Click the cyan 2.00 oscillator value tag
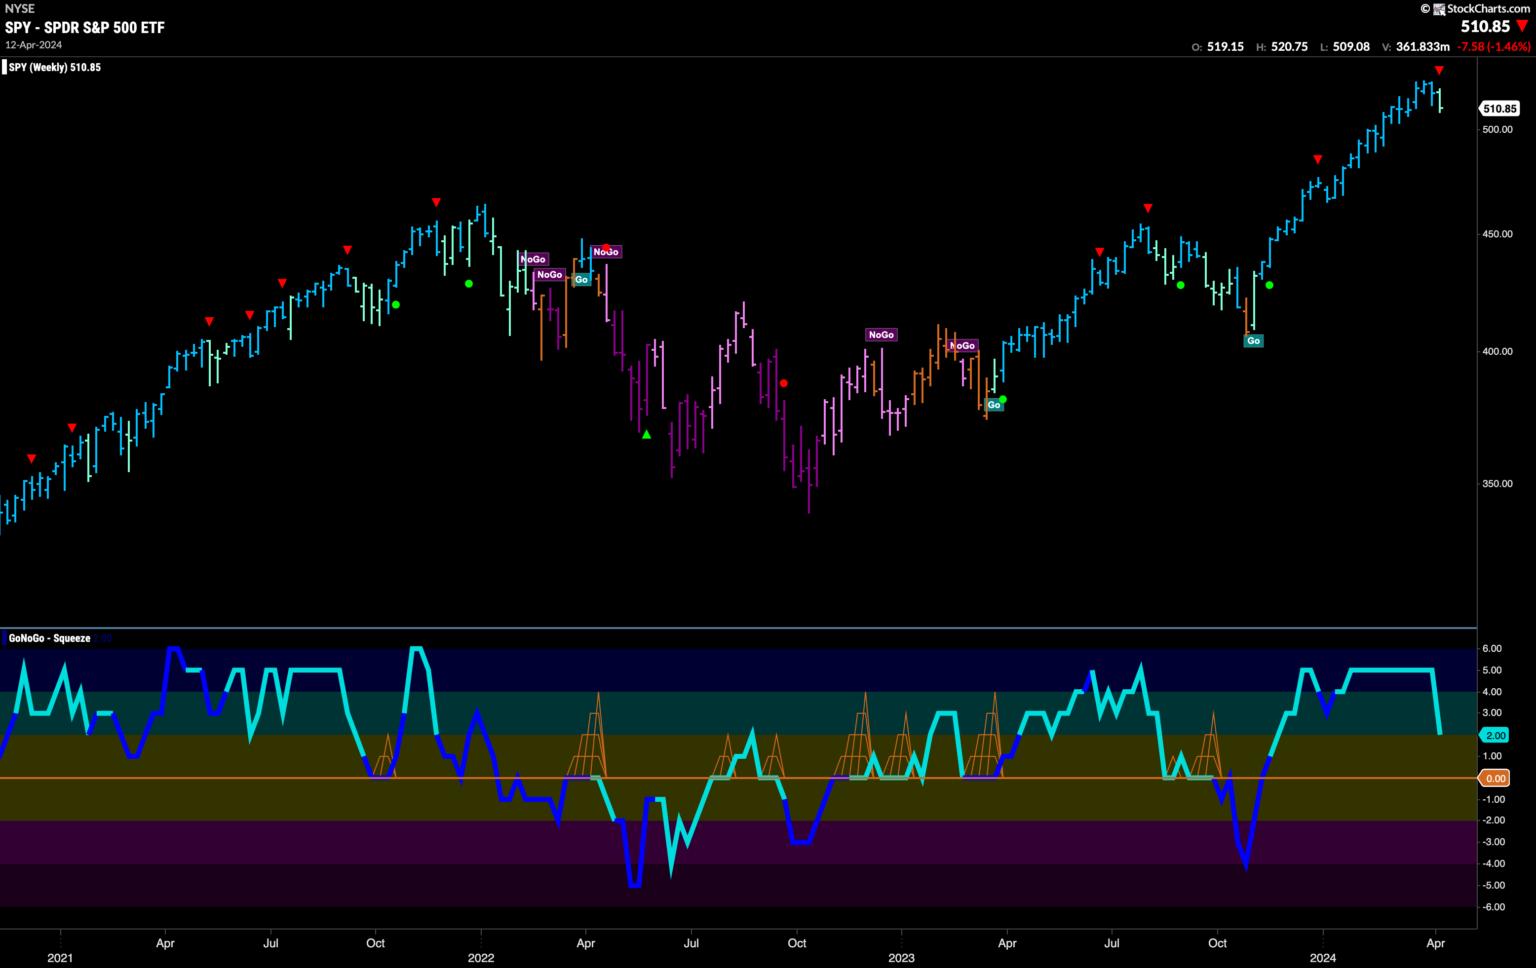The width and height of the screenshot is (1536, 968). 1495,735
